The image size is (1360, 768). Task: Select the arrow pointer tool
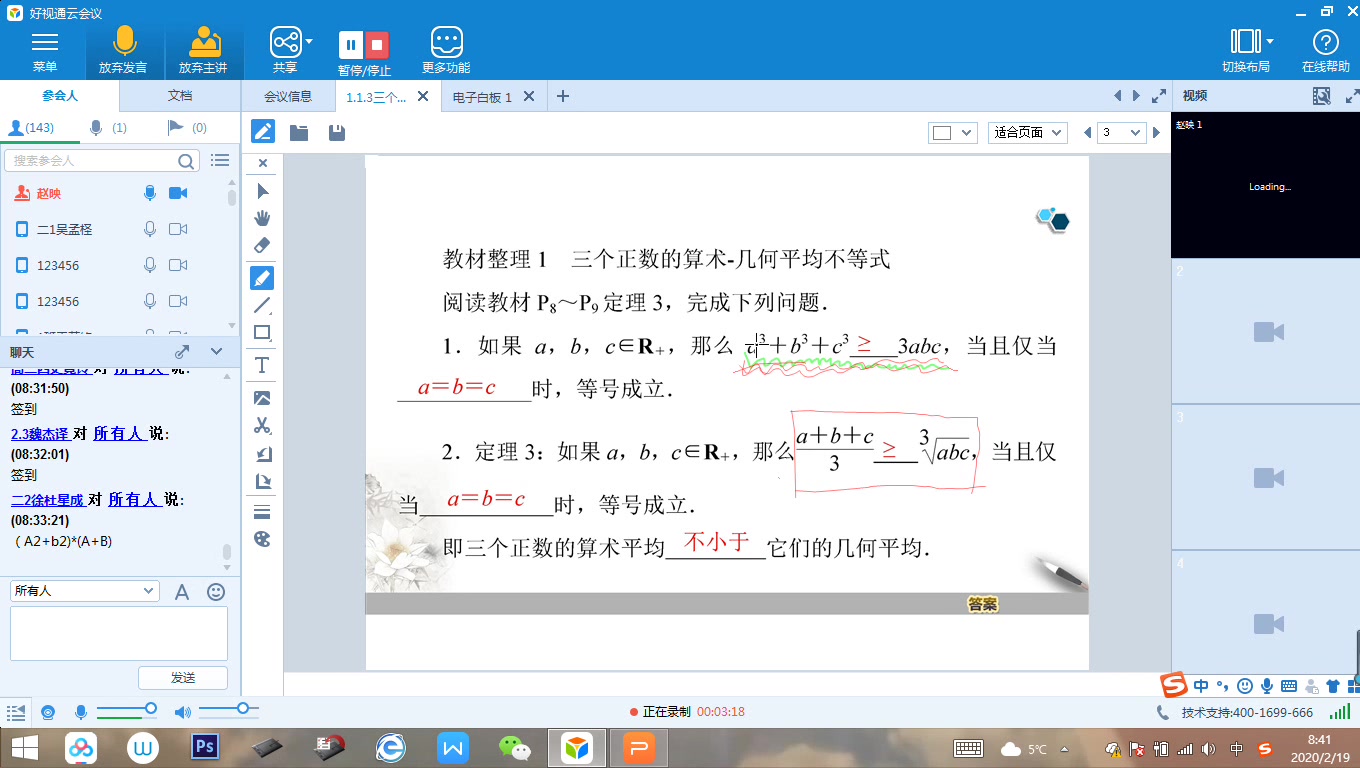(261, 189)
